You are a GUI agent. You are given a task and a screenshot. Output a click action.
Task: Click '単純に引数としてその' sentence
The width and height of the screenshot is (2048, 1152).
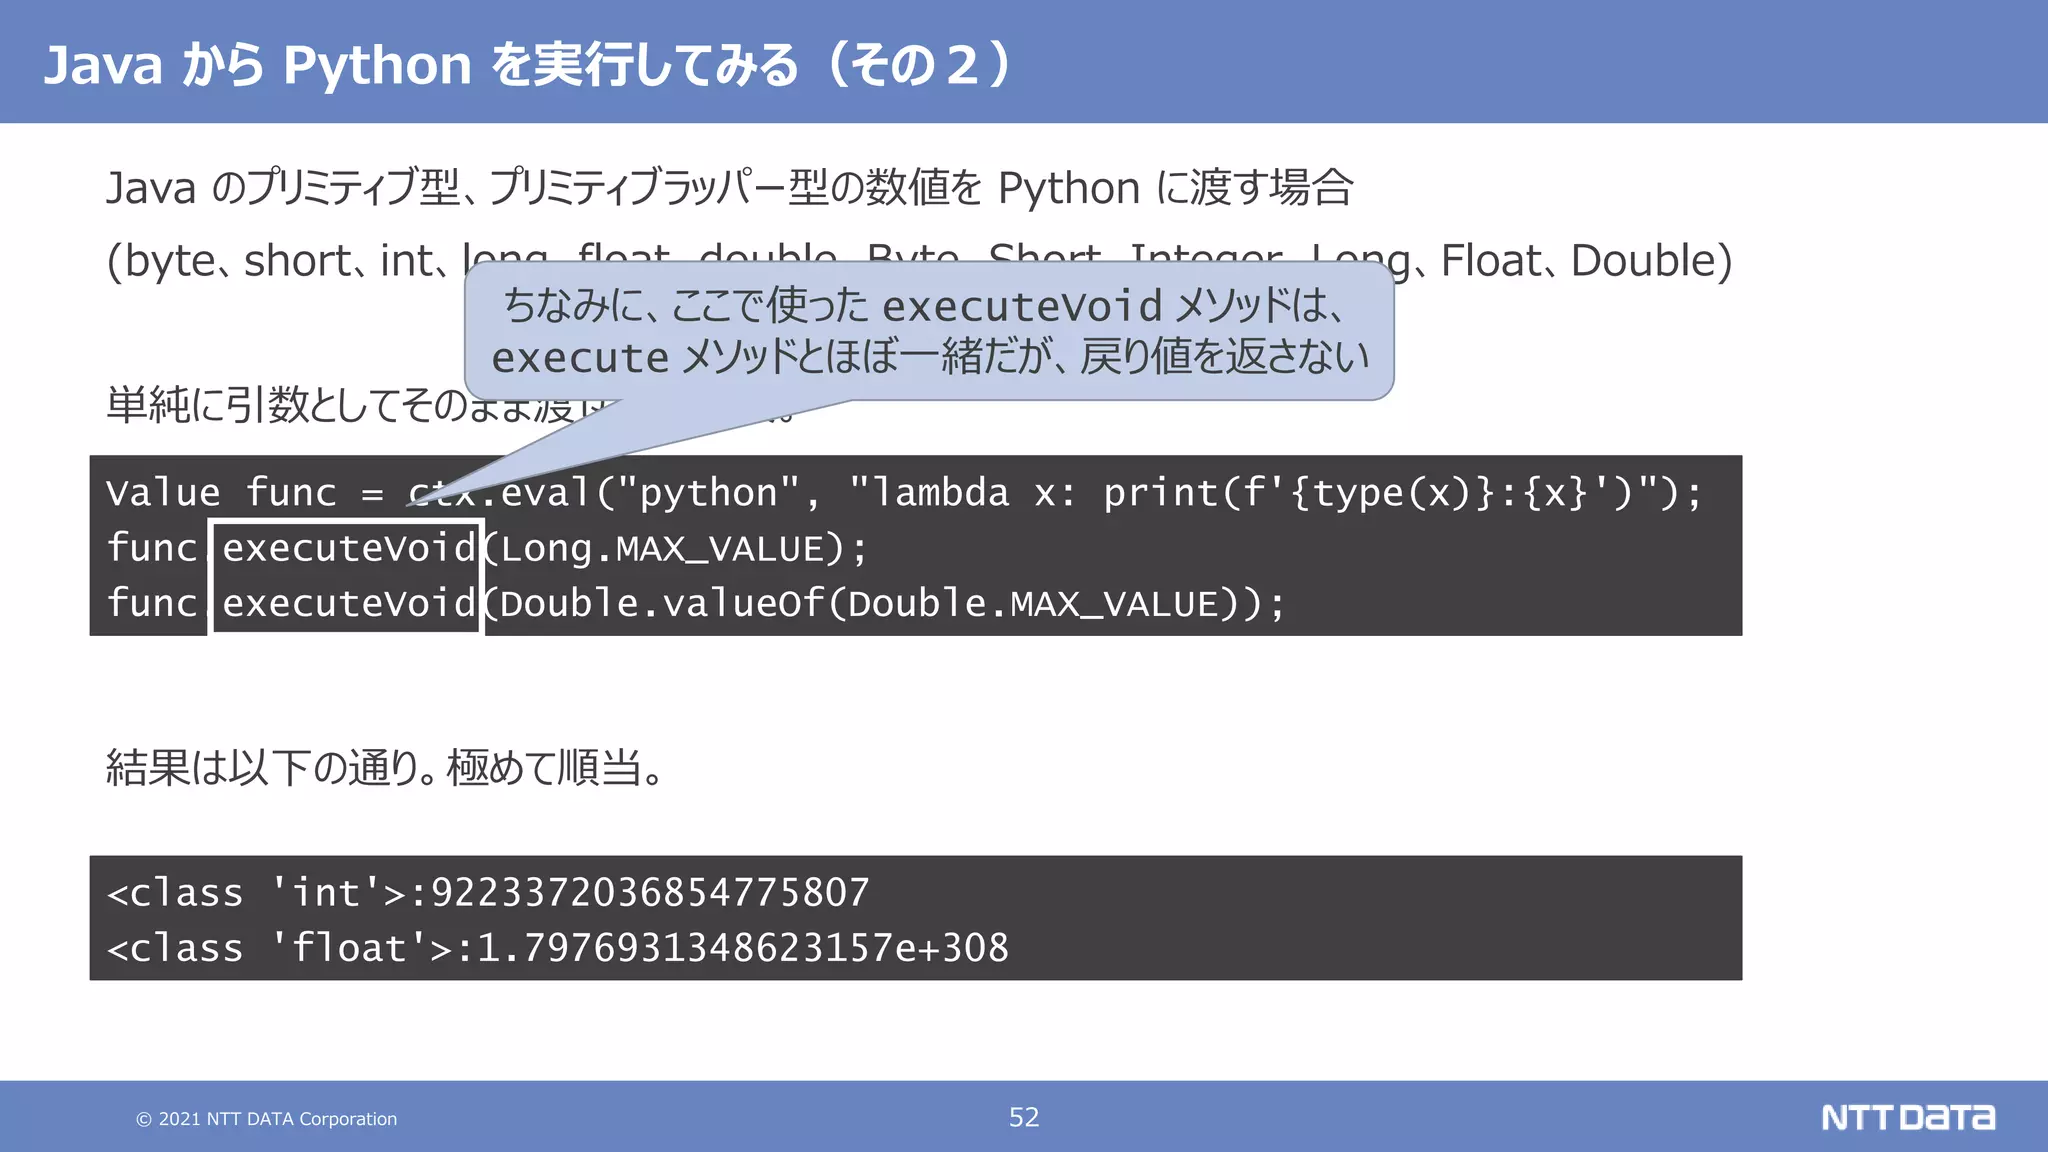[x=286, y=405]
